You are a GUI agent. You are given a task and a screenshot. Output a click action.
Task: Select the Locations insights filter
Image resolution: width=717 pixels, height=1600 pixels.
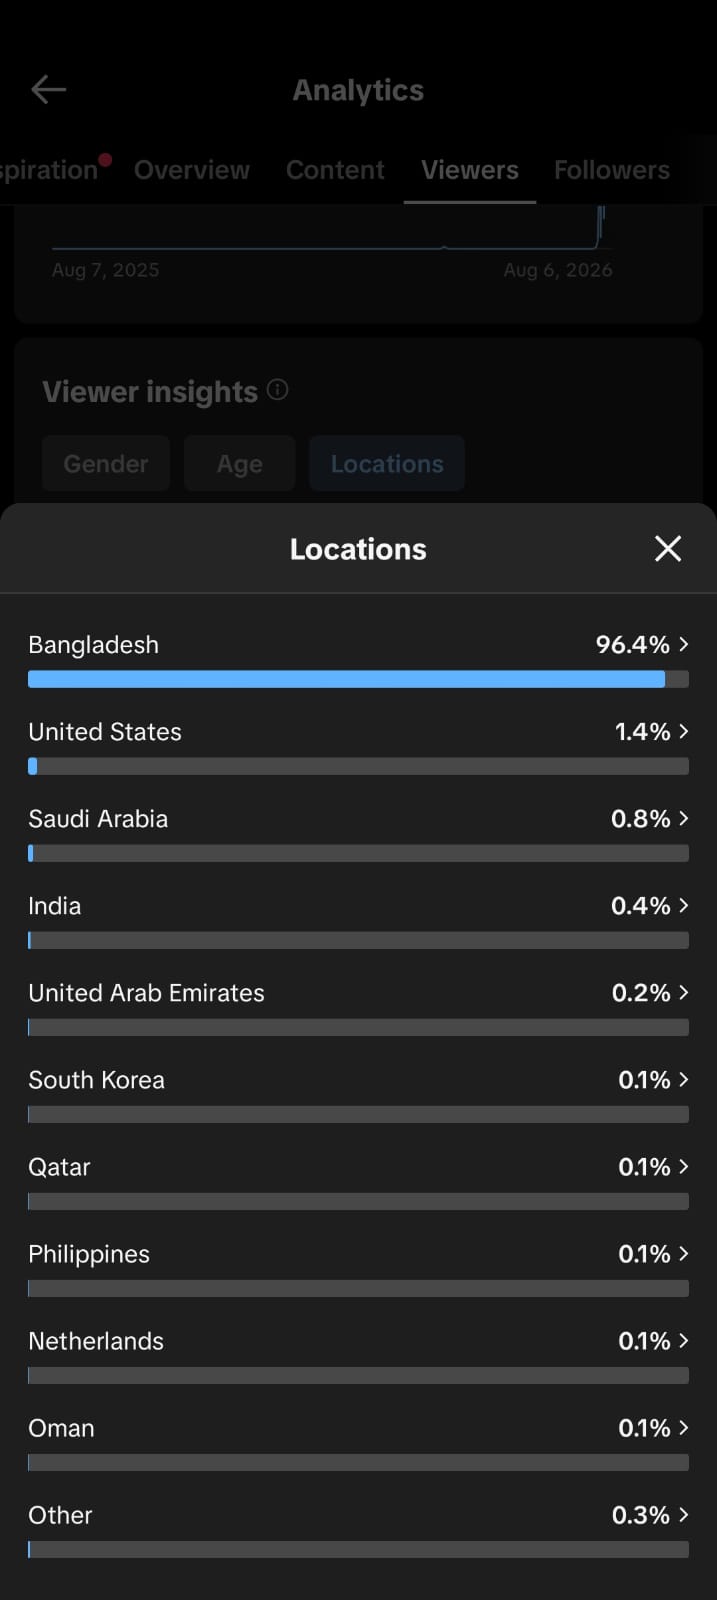point(387,463)
